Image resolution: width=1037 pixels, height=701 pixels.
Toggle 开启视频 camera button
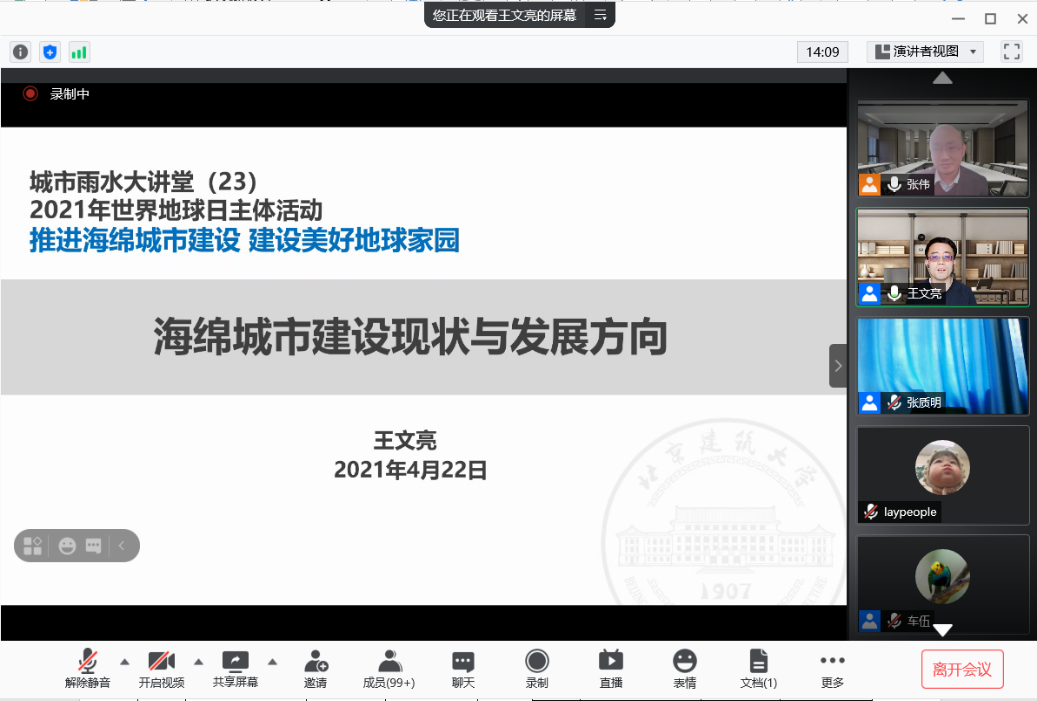(x=161, y=668)
